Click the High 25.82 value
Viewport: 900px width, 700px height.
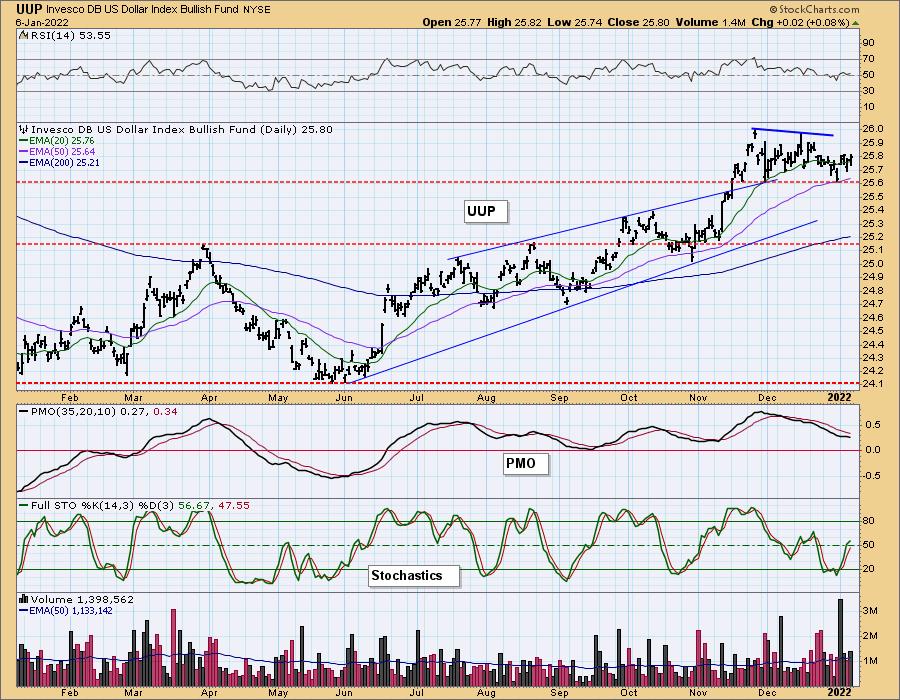coord(514,22)
